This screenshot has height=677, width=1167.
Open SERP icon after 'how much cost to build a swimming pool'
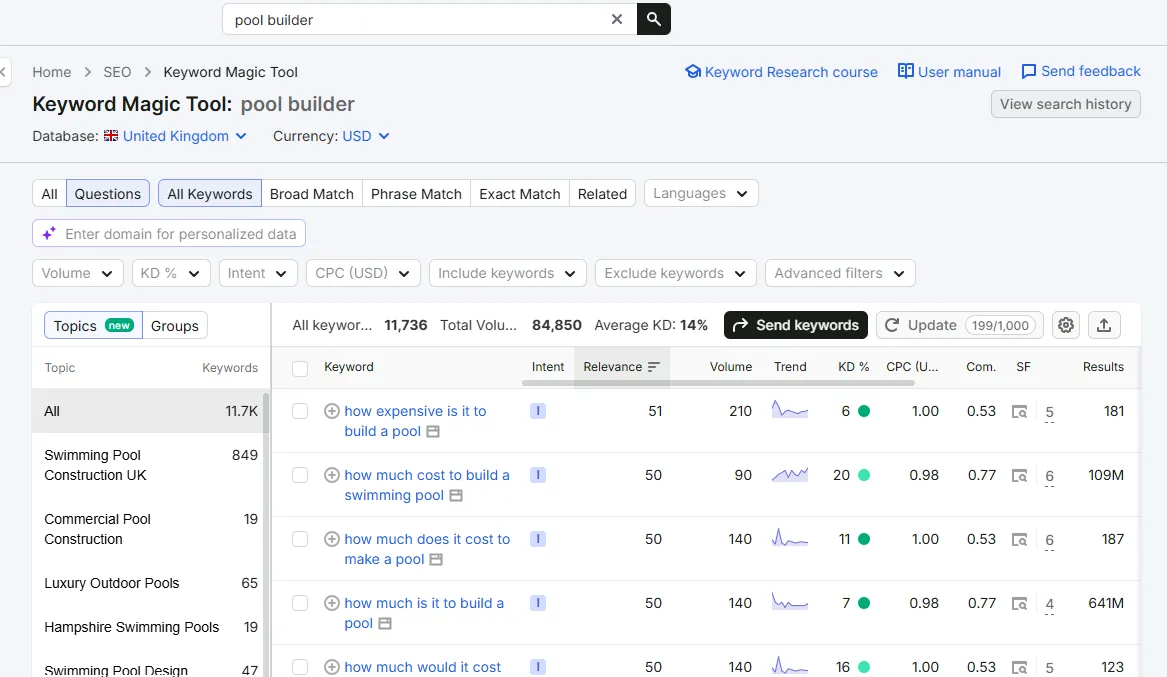click(456, 495)
